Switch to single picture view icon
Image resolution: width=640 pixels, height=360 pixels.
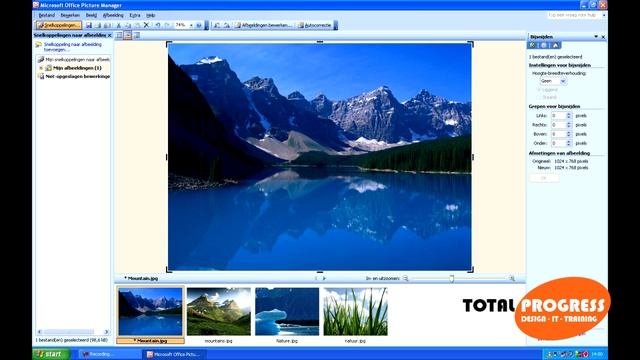tap(137, 36)
